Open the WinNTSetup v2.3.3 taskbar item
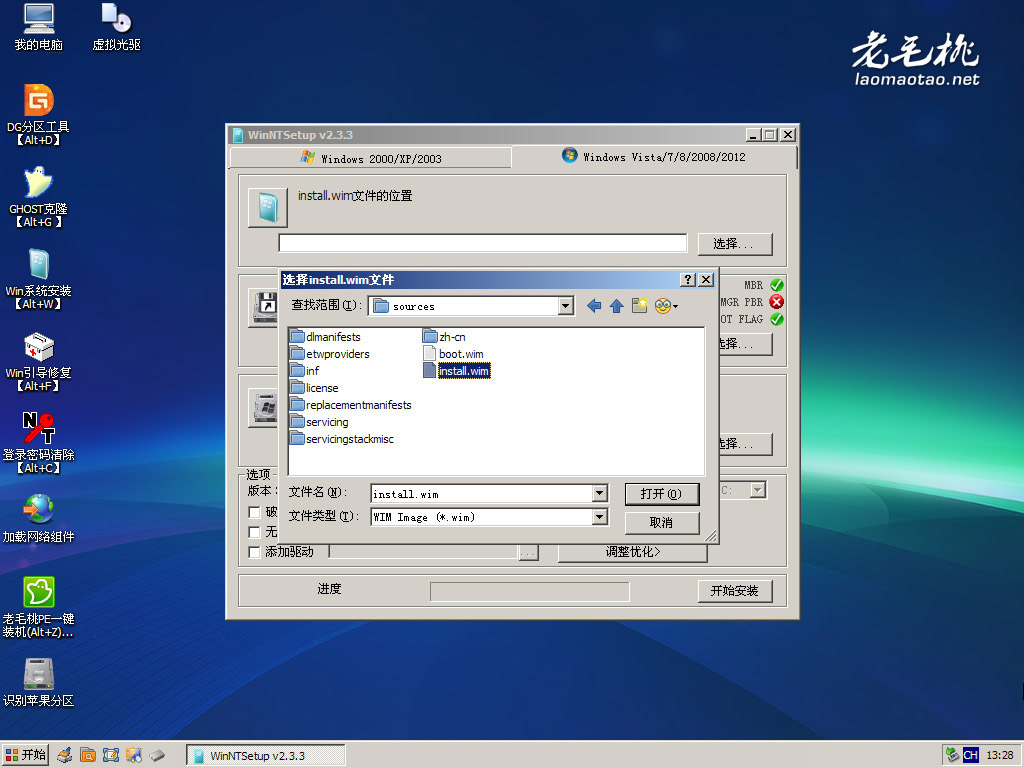 [x=266, y=756]
